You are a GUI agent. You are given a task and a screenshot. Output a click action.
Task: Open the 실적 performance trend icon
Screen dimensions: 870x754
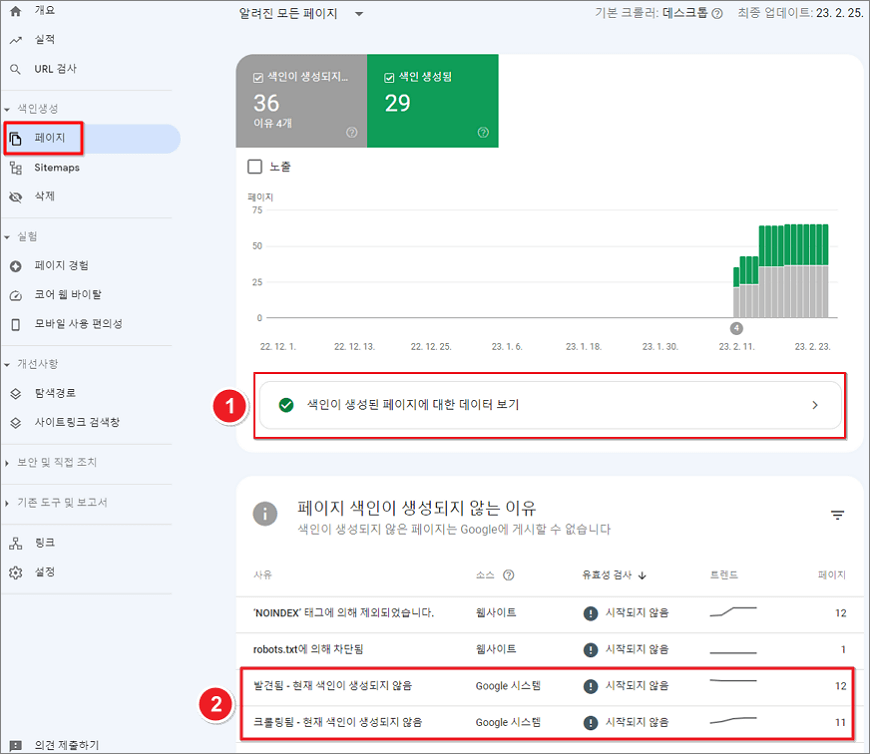(16, 40)
